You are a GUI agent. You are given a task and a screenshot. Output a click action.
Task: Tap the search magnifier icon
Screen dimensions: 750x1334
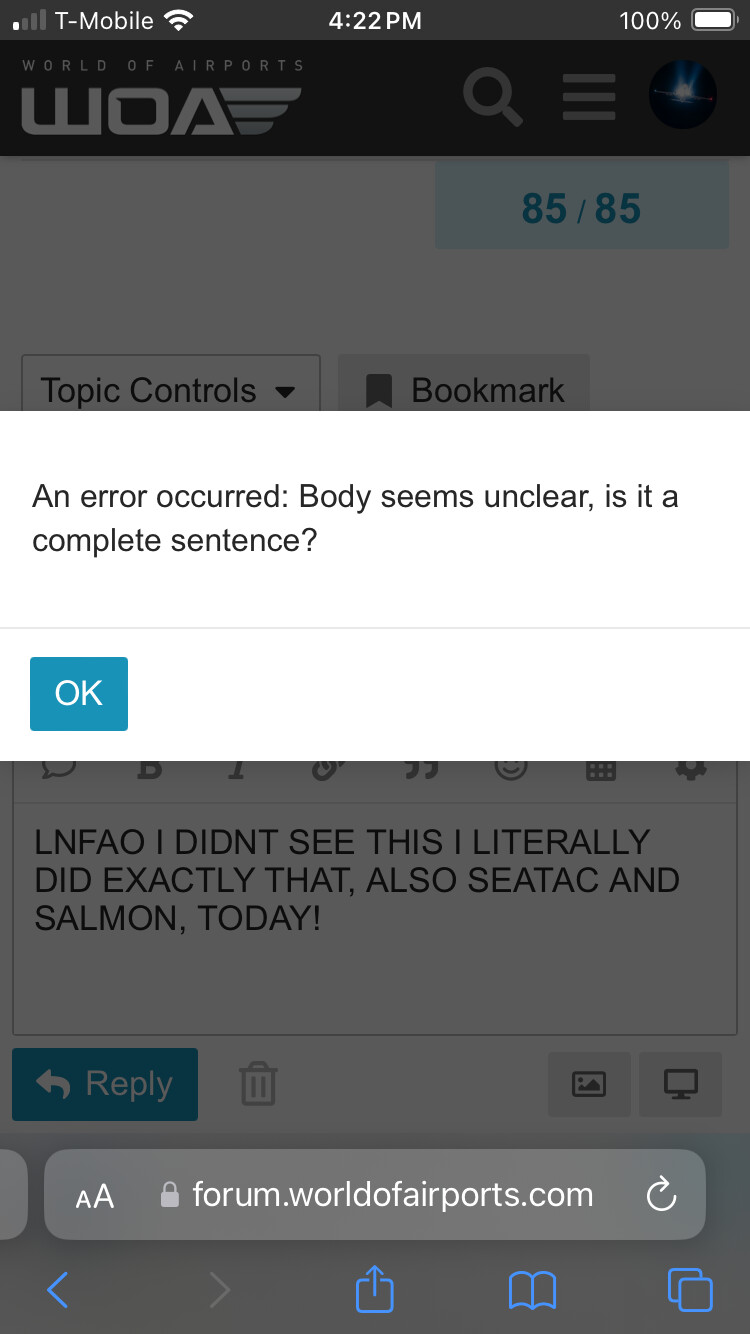point(493,96)
